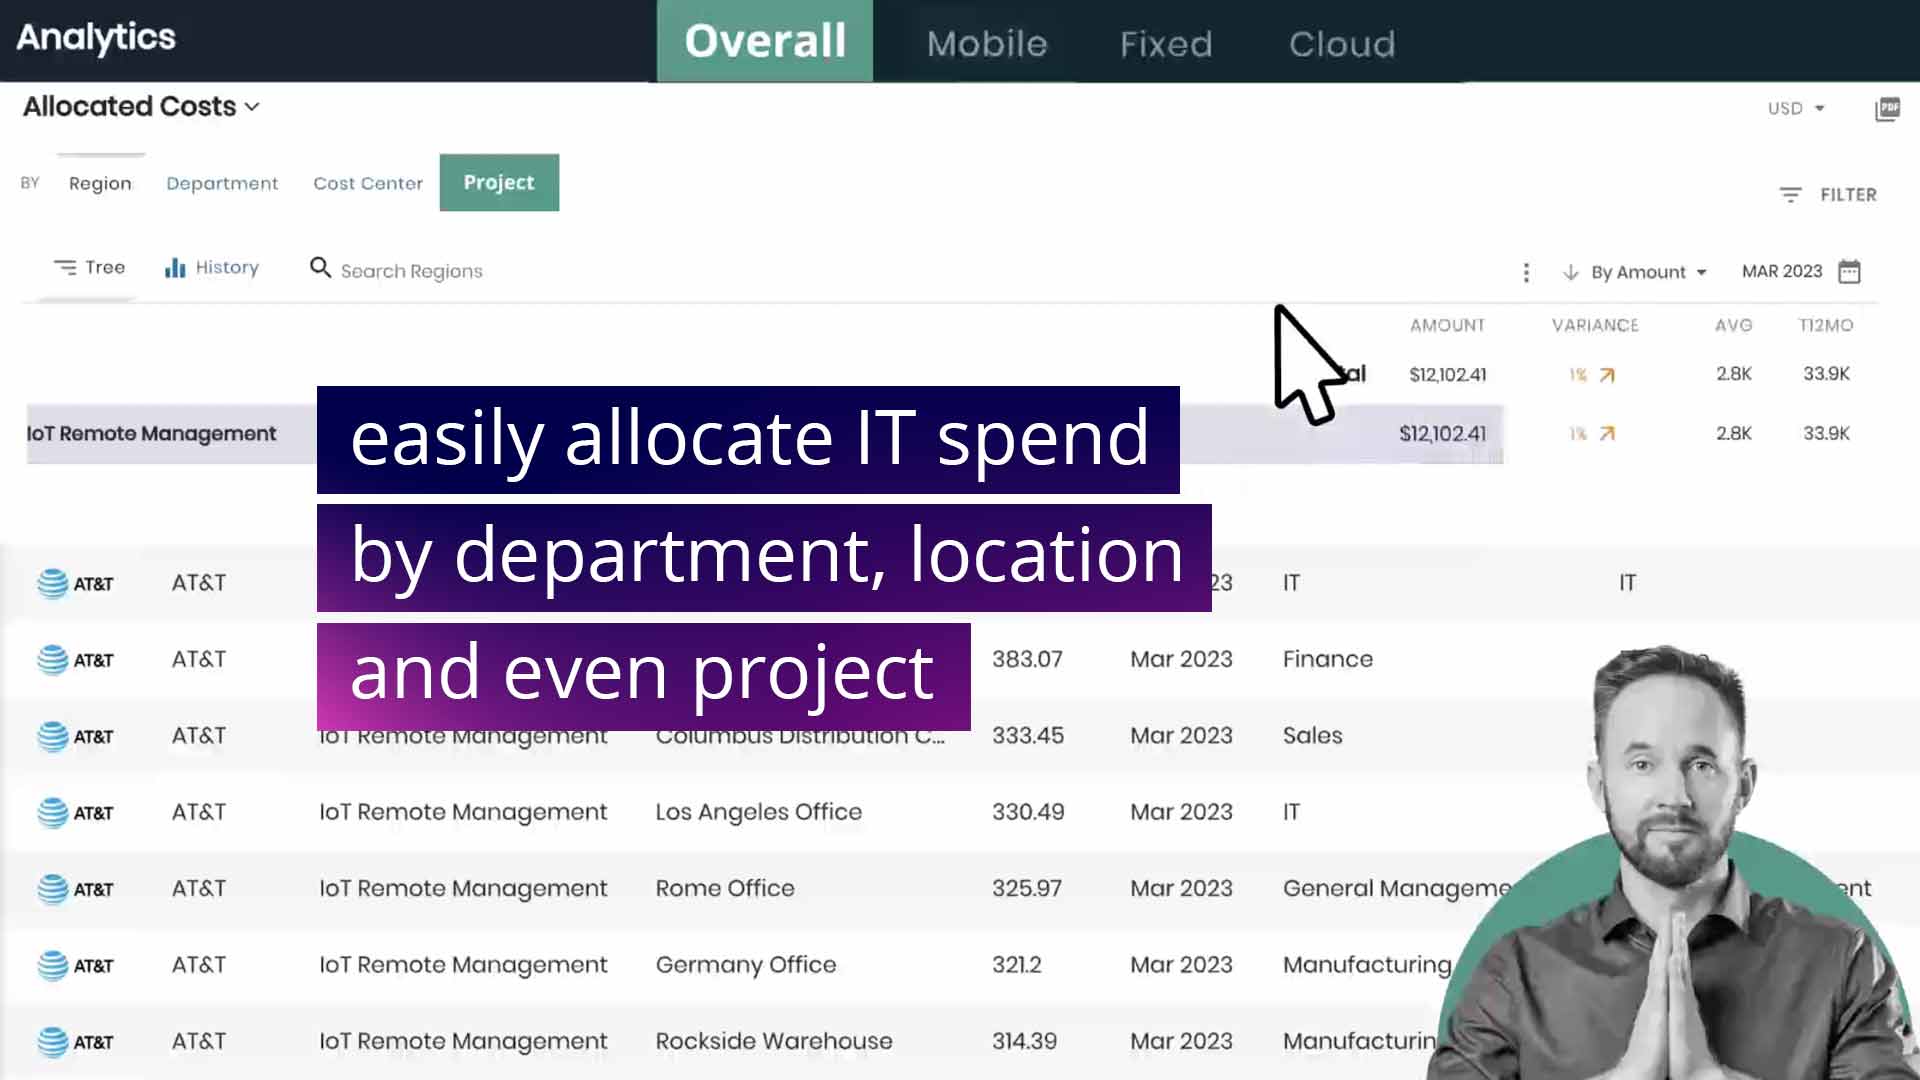Click AT&T logo in Los Angeles Office row
The width and height of the screenshot is (1920, 1080).
(75, 813)
